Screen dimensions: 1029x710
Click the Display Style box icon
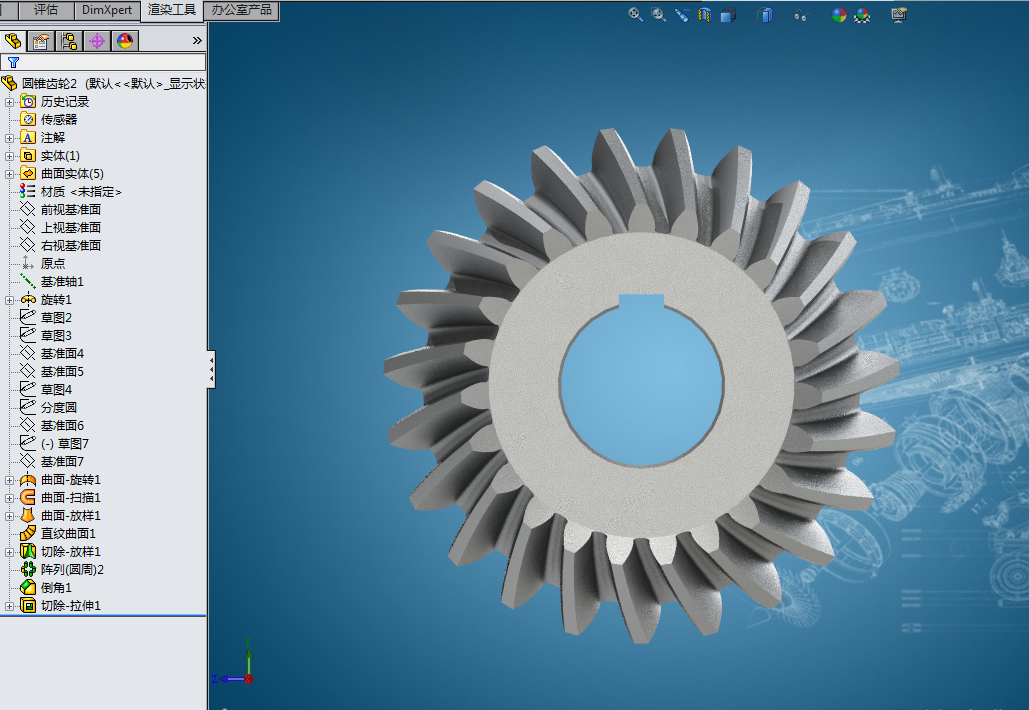765,14
